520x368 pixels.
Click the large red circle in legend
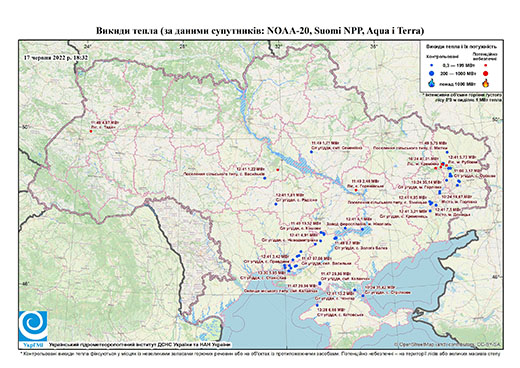(x=485, y=74)
